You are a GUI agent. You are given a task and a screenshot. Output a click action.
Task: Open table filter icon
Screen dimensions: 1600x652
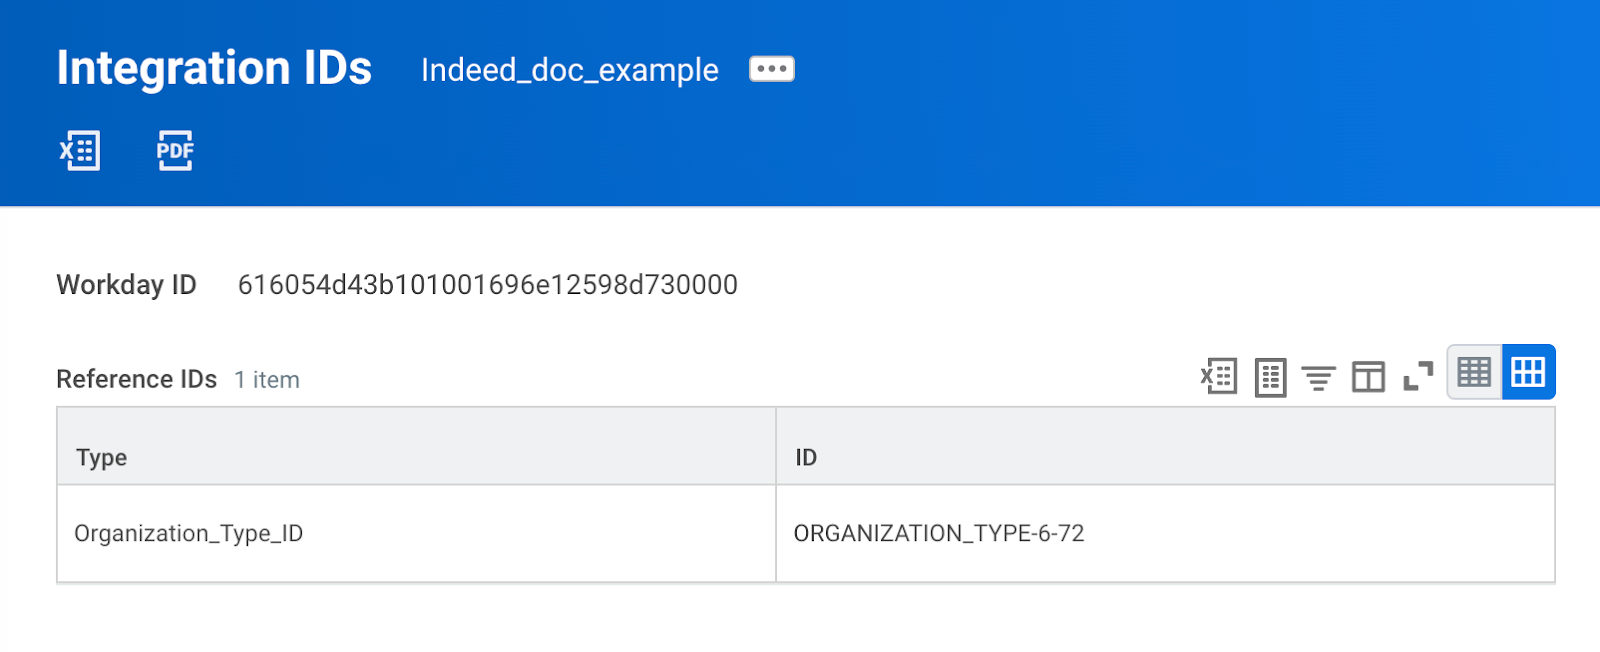pyautogui.click(x=1318, y=378)
